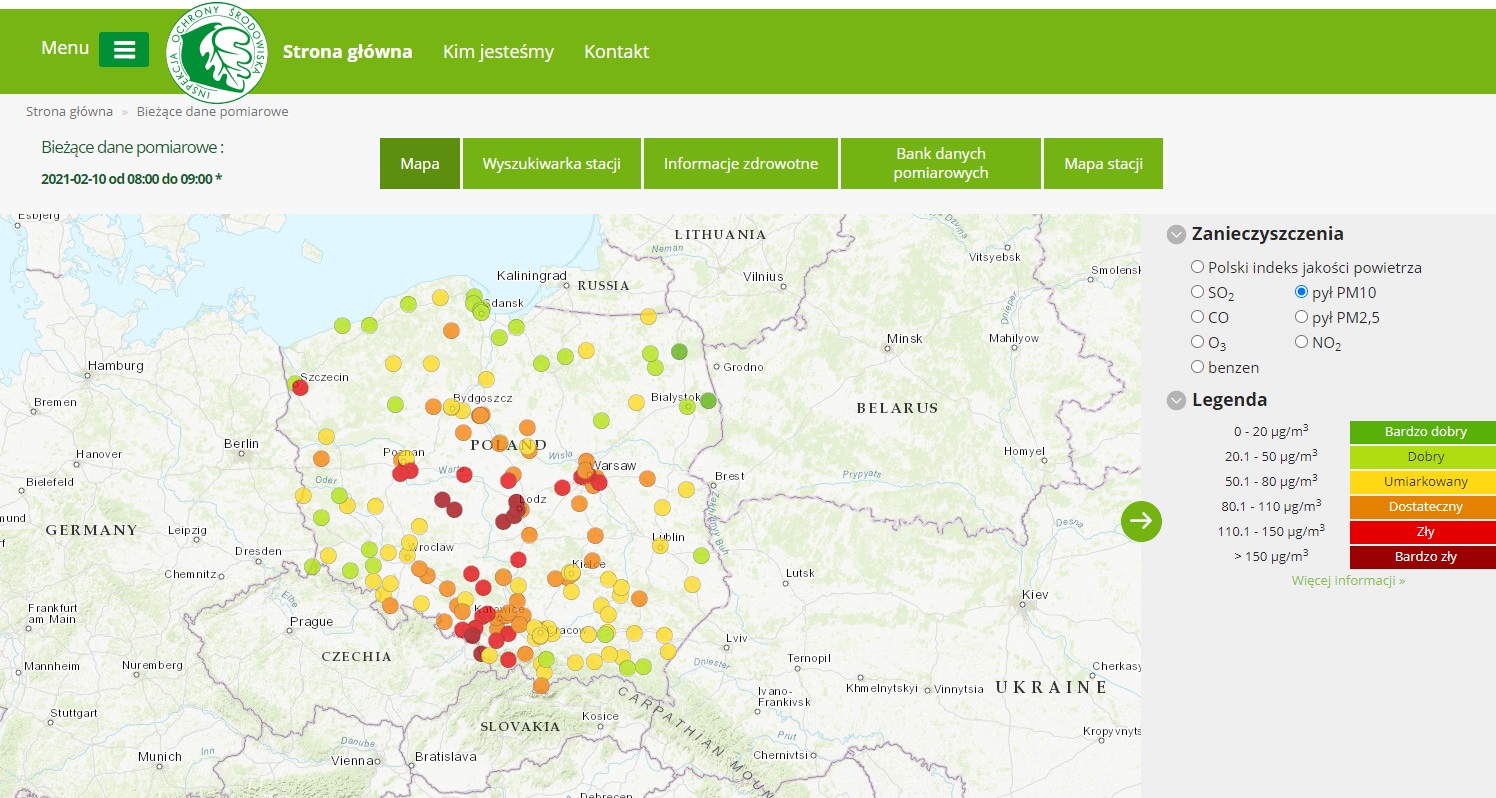This screenshot has height=798, width=1496.
Task: Select the O3 pollutant radio button
Action: [1197, 342]
